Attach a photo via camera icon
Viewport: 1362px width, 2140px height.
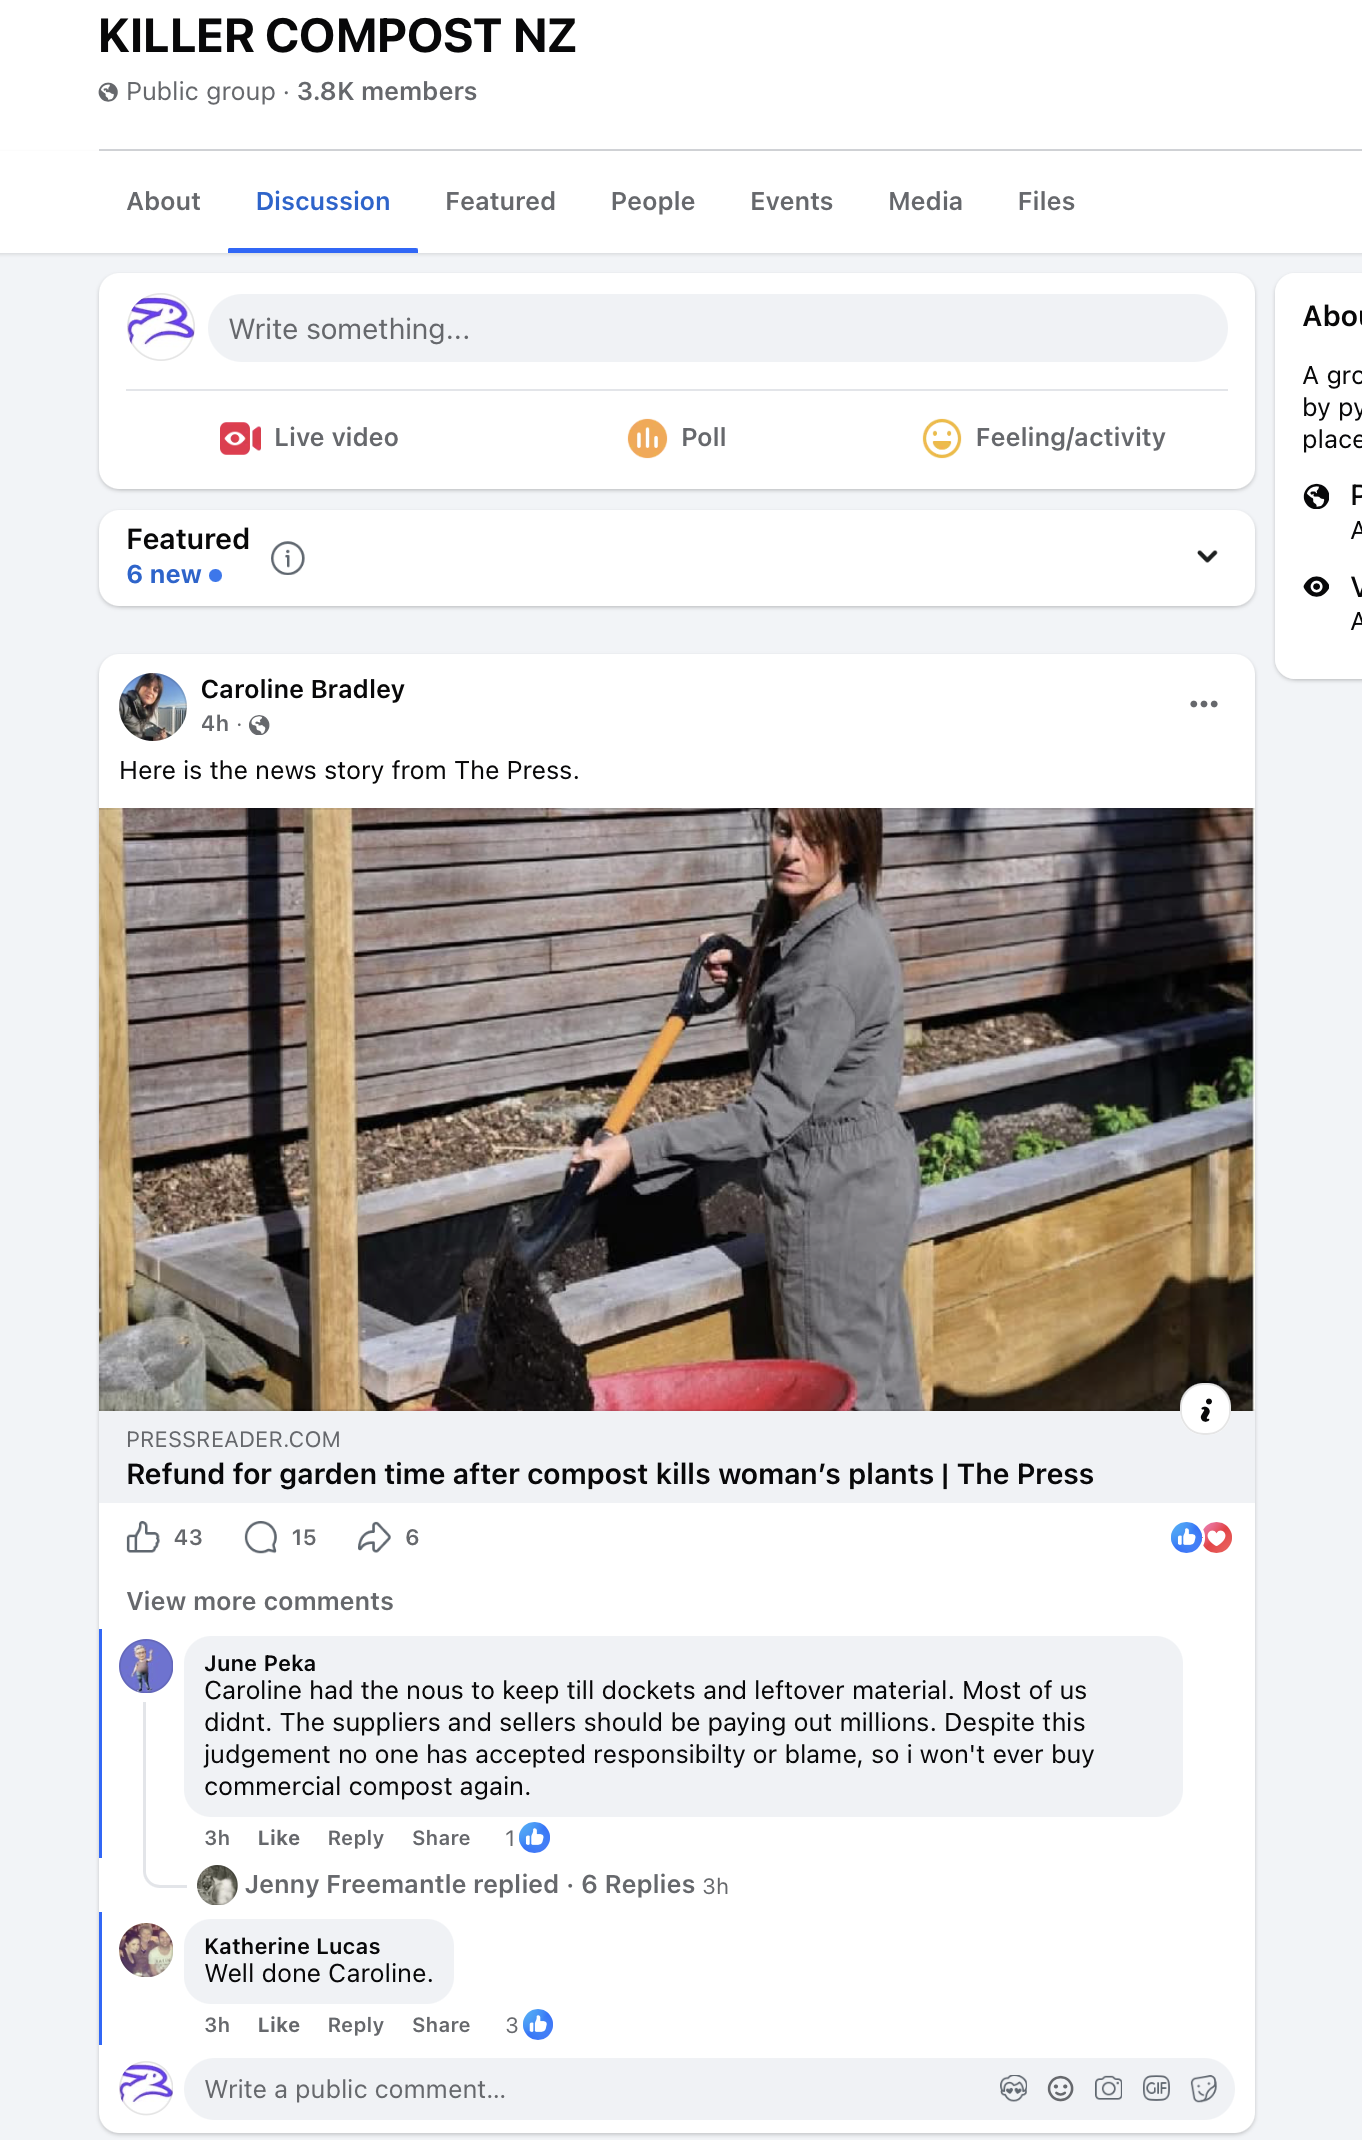(1108, 2088)
